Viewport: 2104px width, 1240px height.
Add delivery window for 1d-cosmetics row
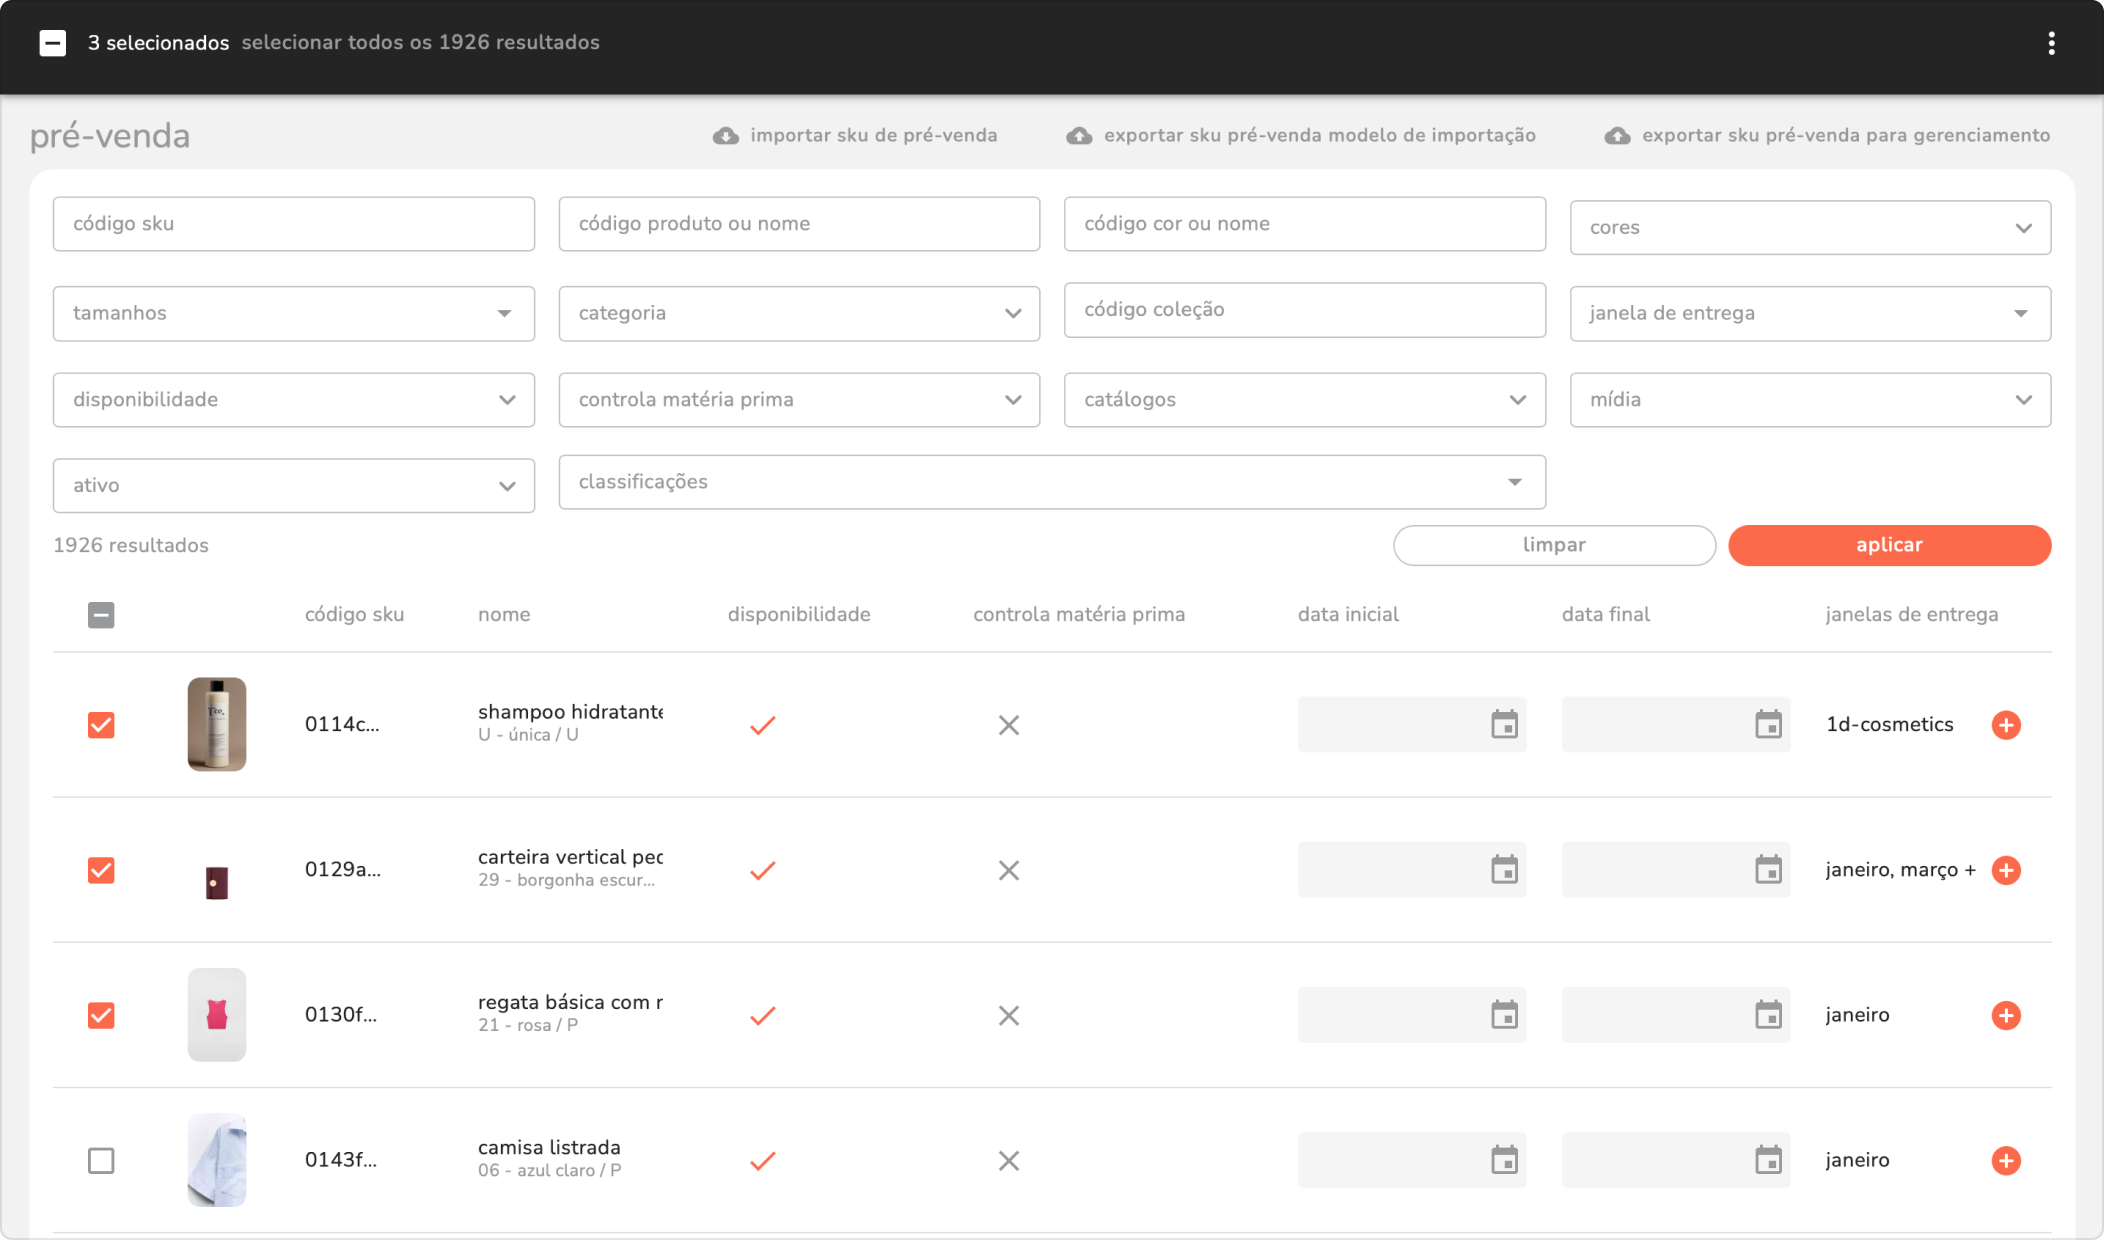pos(2005,725)
